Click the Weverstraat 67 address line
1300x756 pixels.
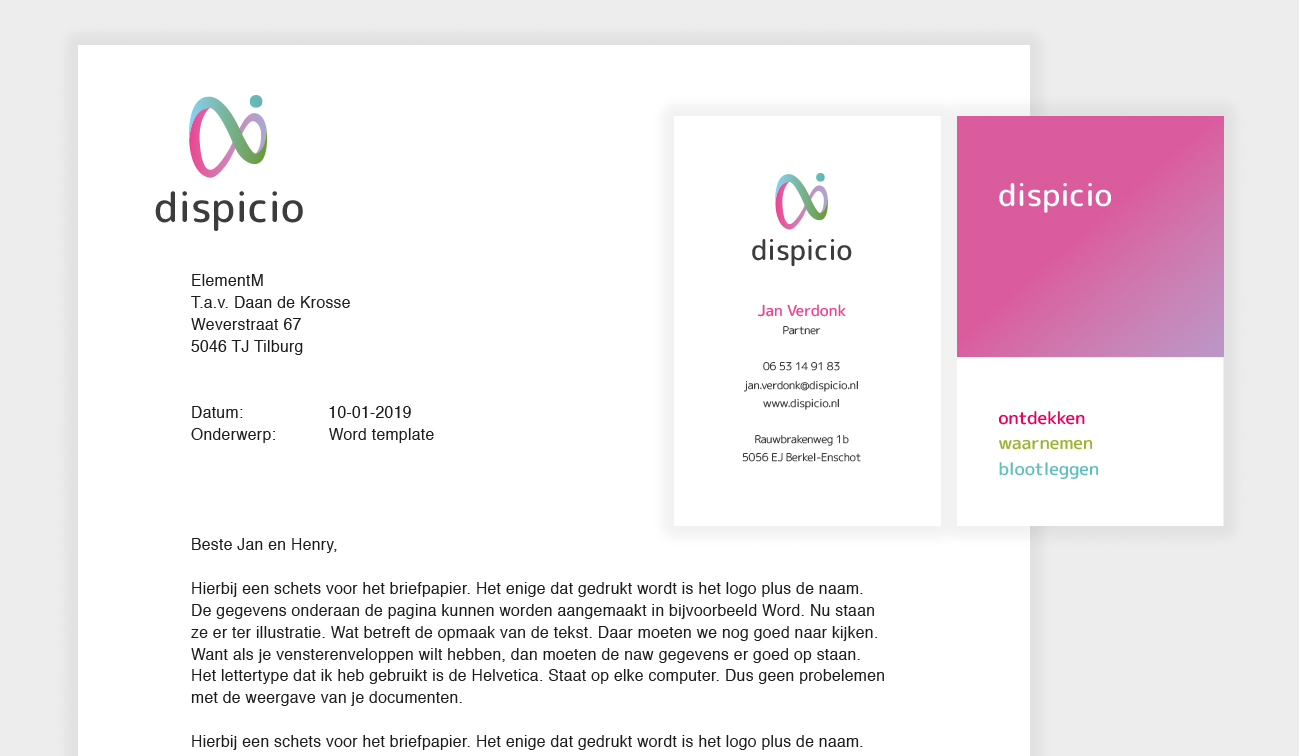click(246, 325)
